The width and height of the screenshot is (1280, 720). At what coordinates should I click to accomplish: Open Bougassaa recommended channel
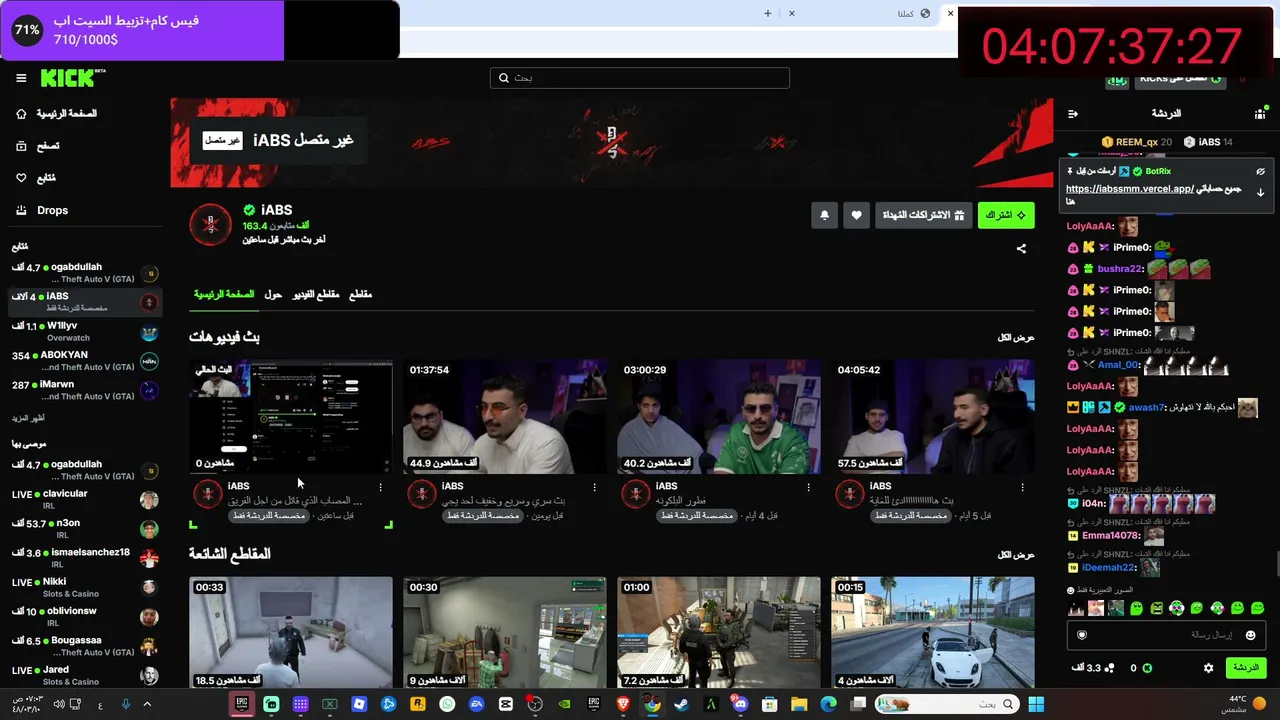click(85, 646)
